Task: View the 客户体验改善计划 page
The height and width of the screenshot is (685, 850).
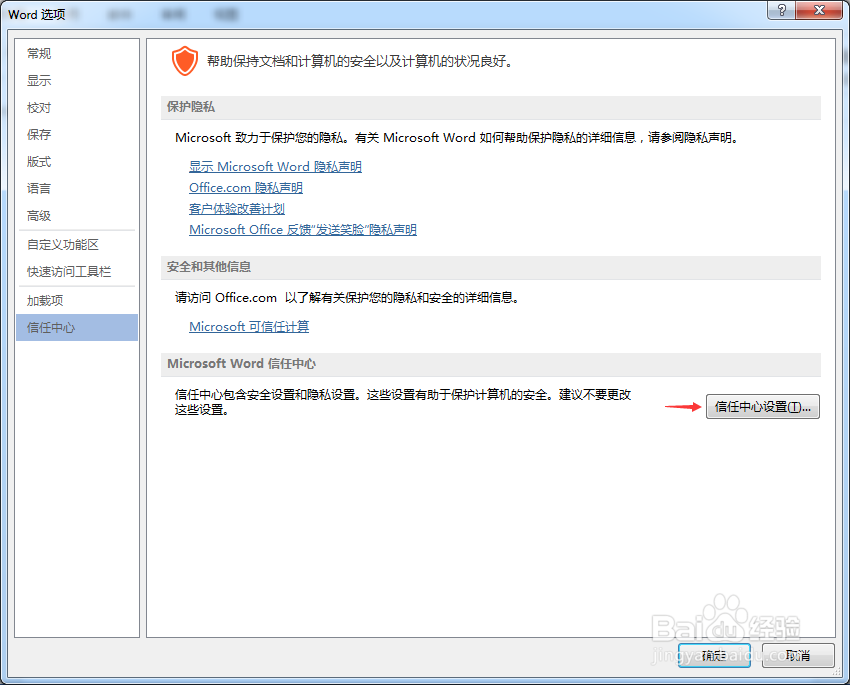Action: [x=236, y=208]
